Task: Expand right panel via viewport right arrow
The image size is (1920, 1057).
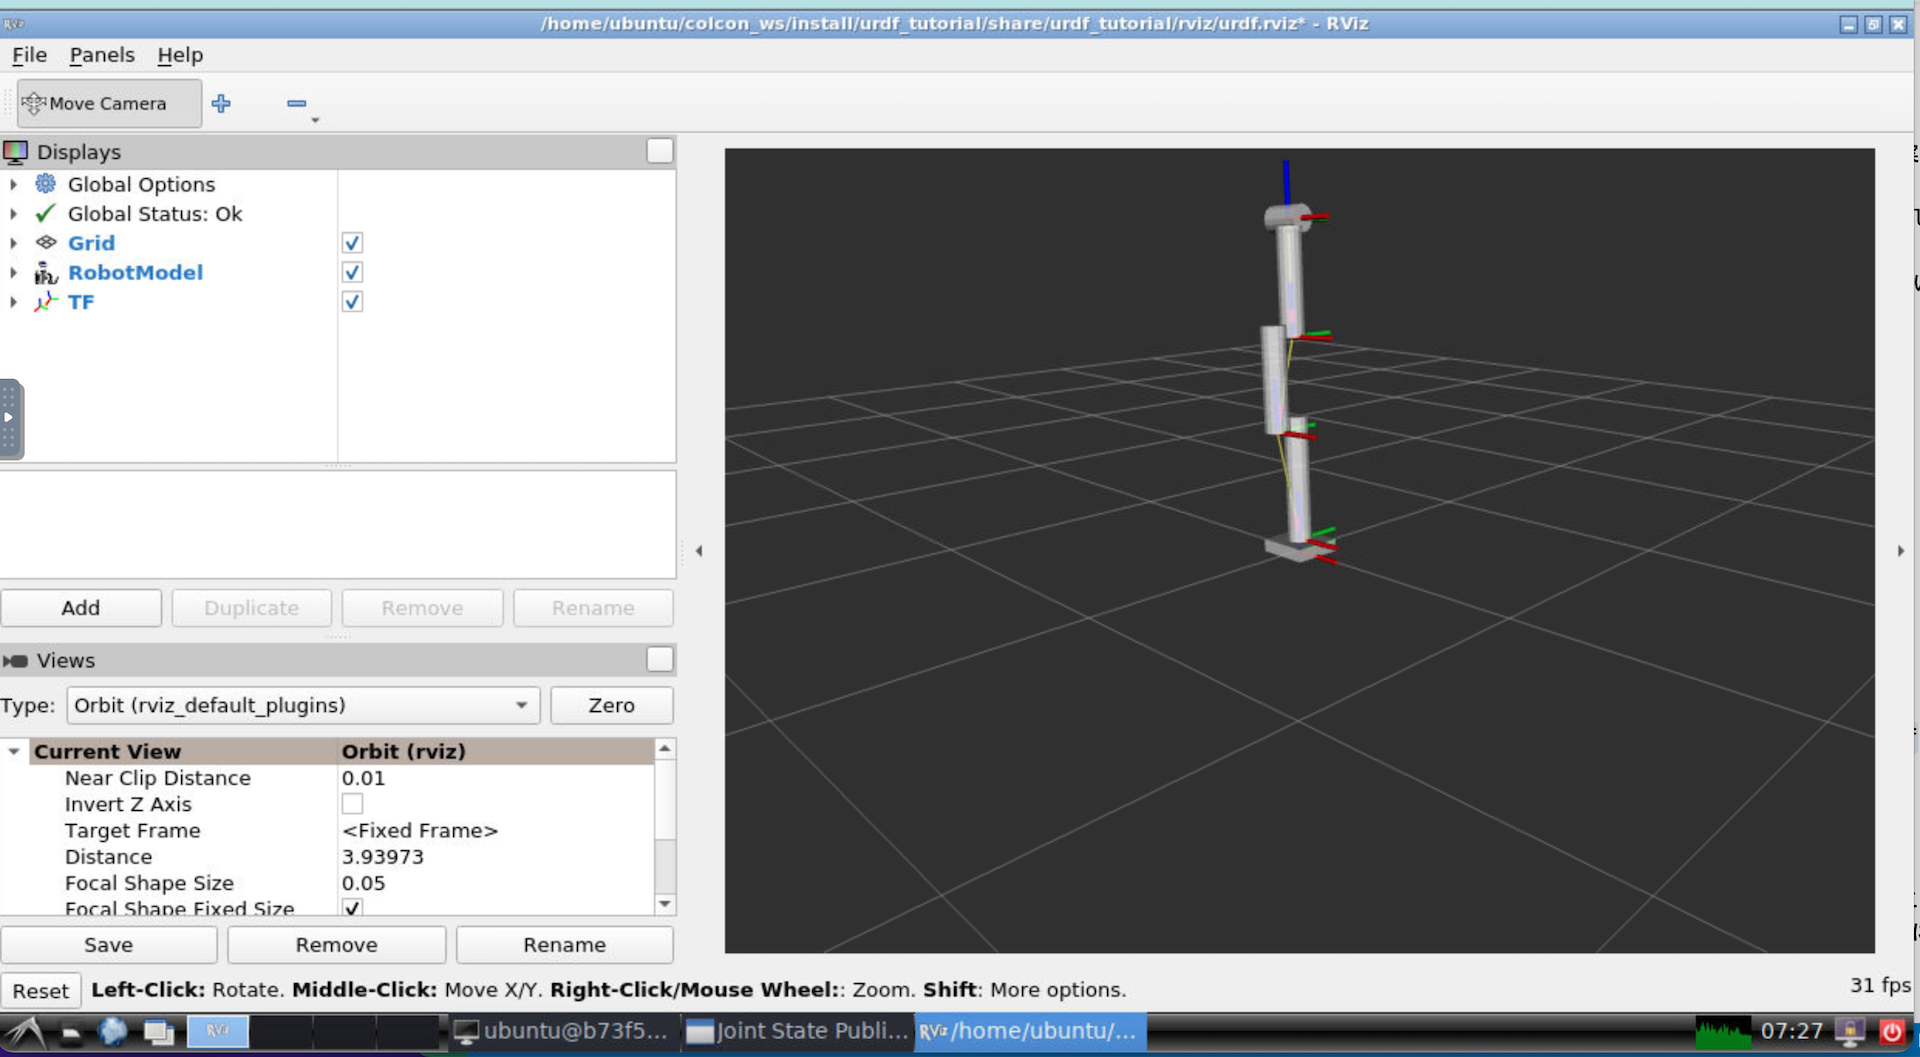Action: 1901,551
